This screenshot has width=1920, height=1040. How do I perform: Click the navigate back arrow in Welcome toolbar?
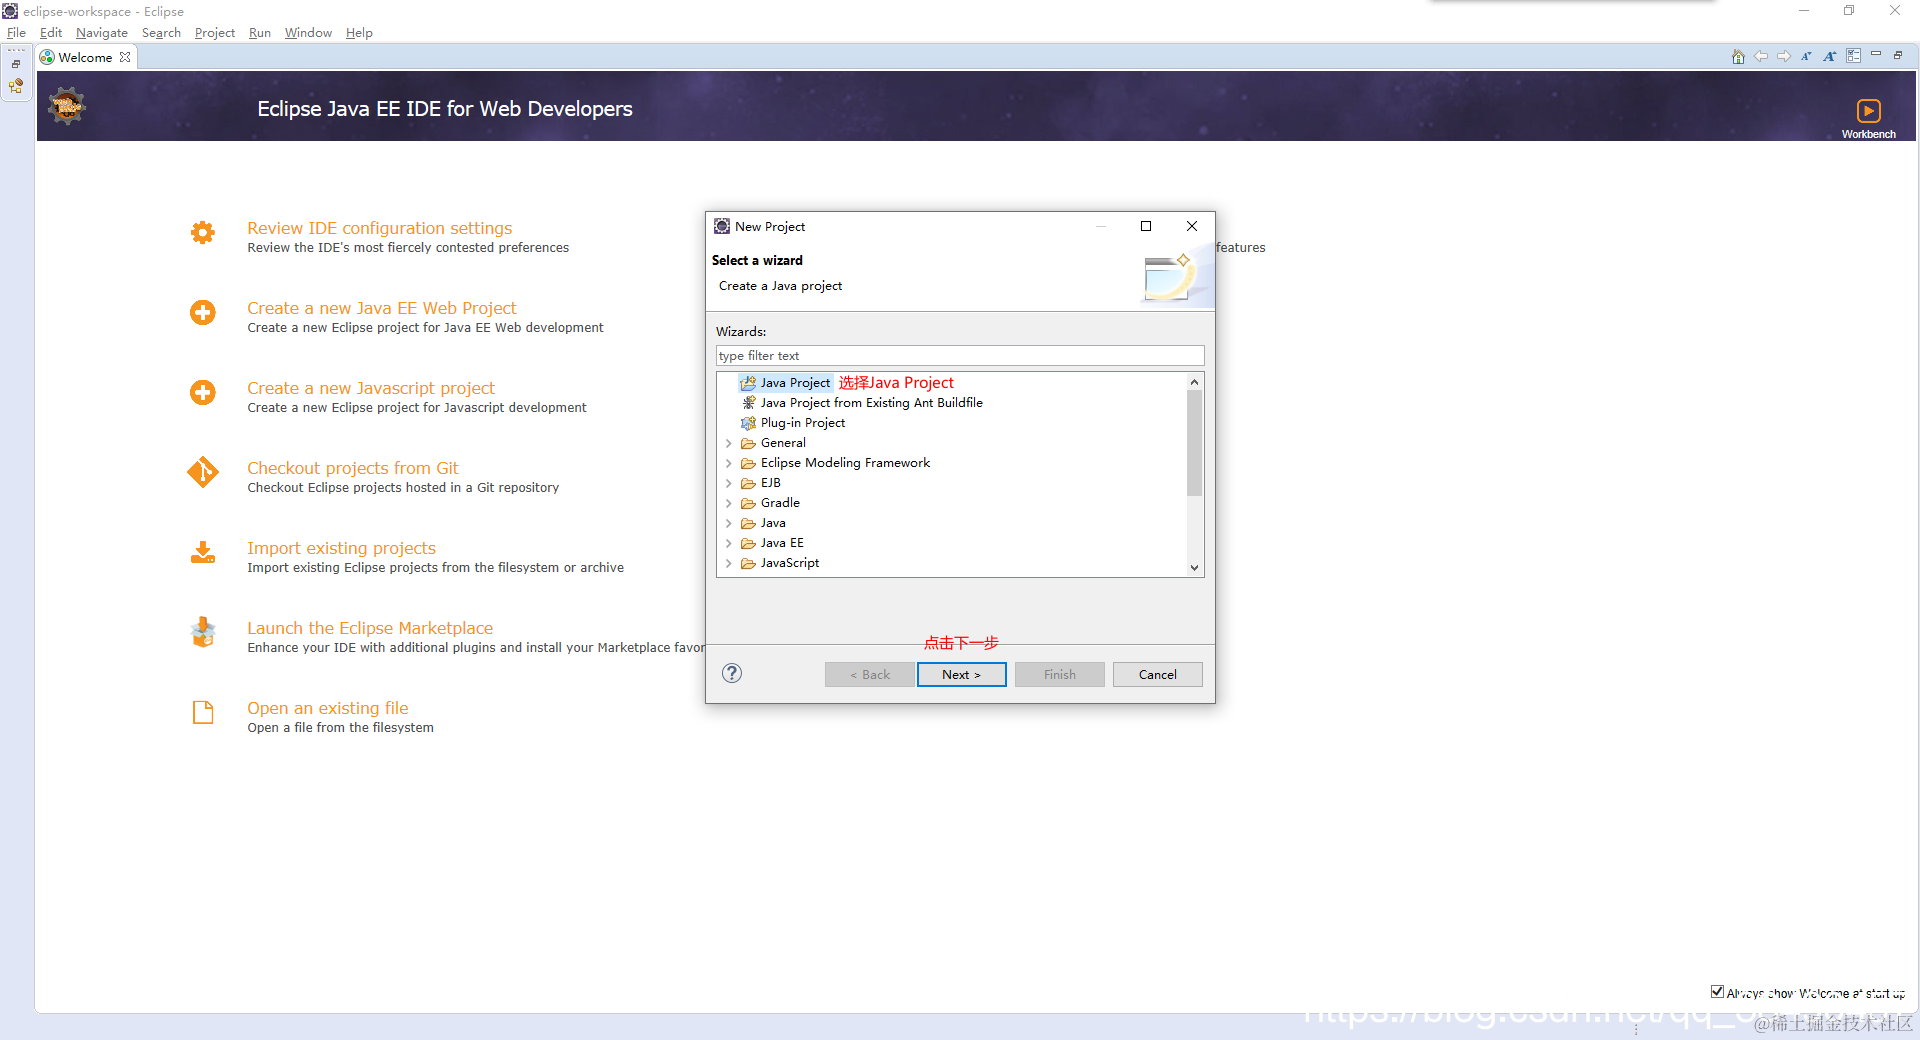(x=1761, y=57)
